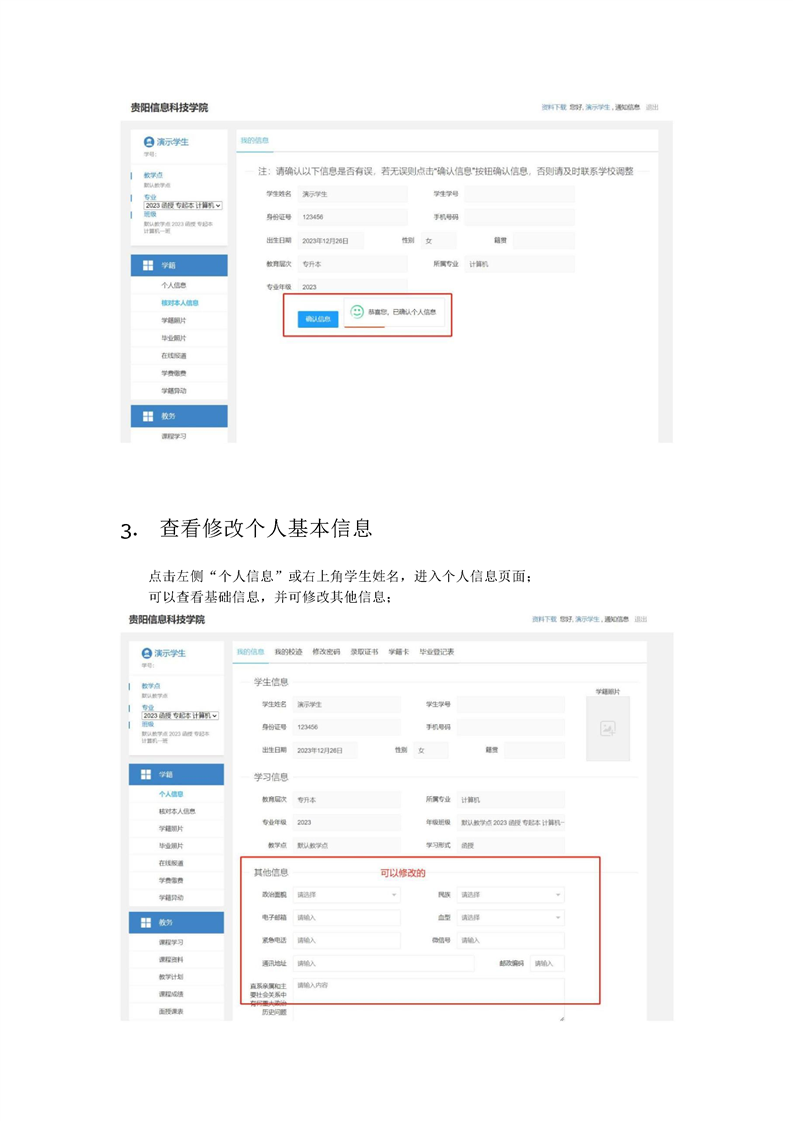The width and height of the screenshot is (793, 1121).
Task: Click the 紧急电话 input field
Action: (x=347, y=940)
